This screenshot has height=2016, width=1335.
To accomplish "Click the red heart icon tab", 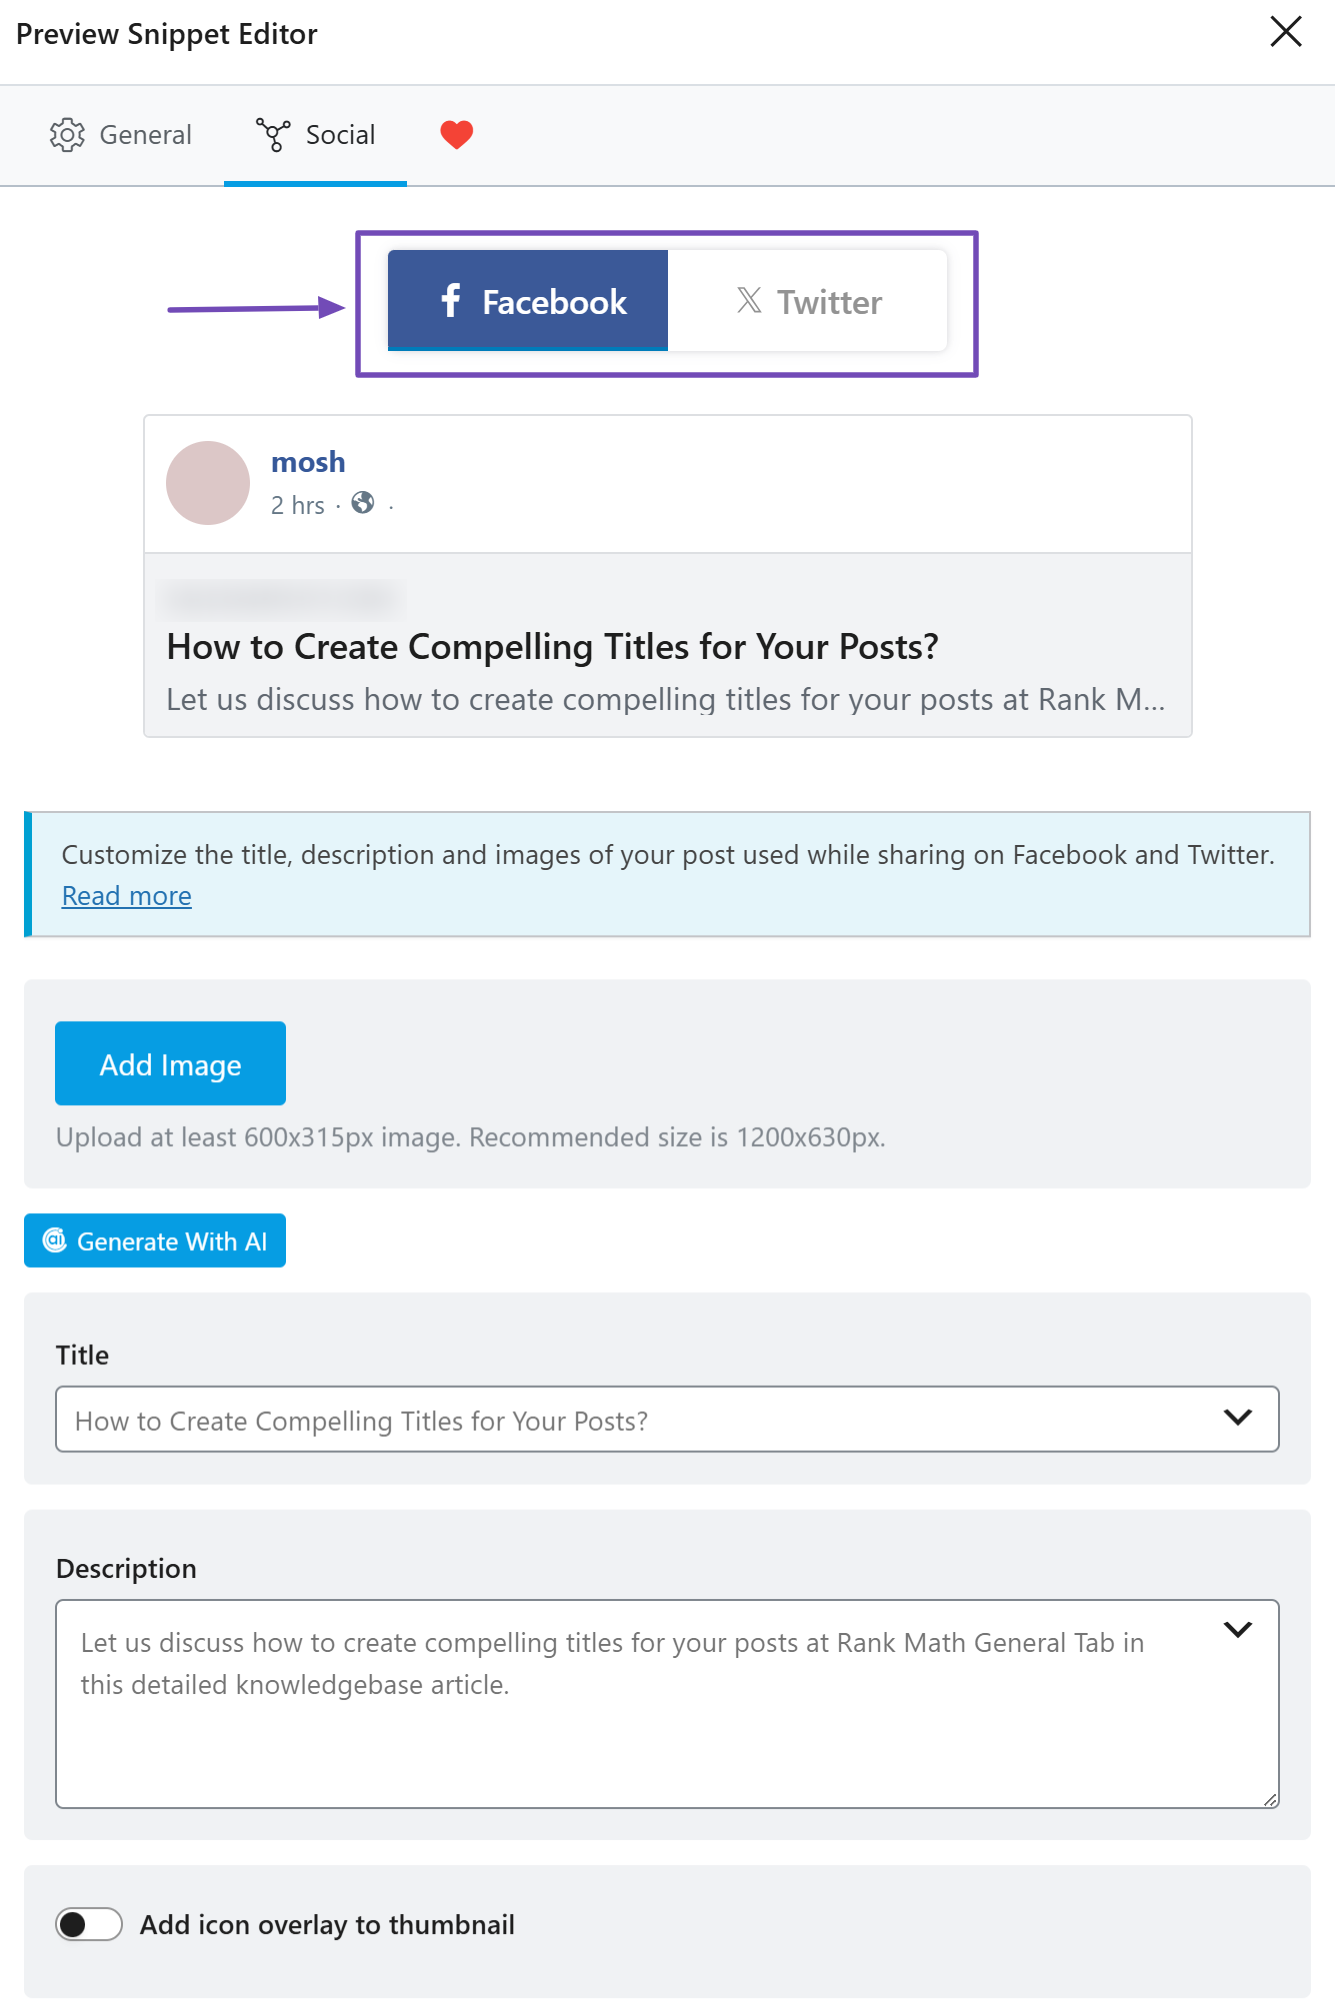I will tap(457, 135).
